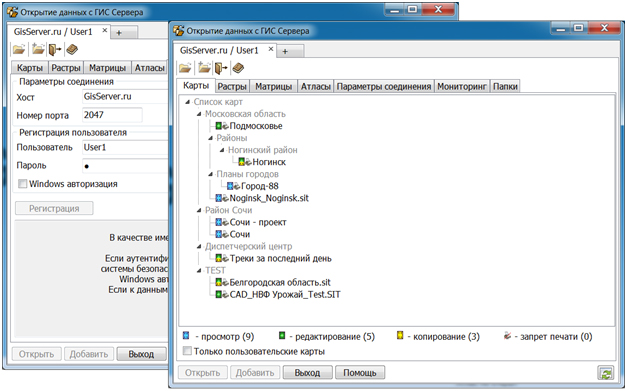Click the book icon in back window toolbar

coord(72,50)
